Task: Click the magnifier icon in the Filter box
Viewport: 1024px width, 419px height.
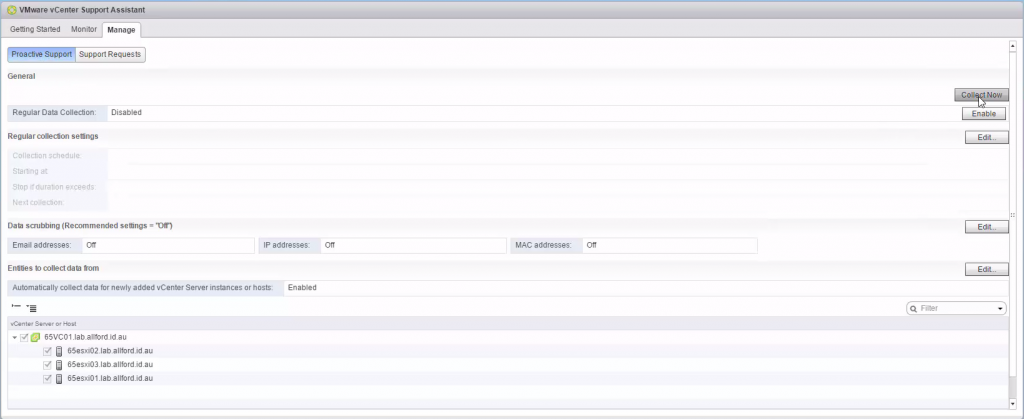Action: click(914, 309)
